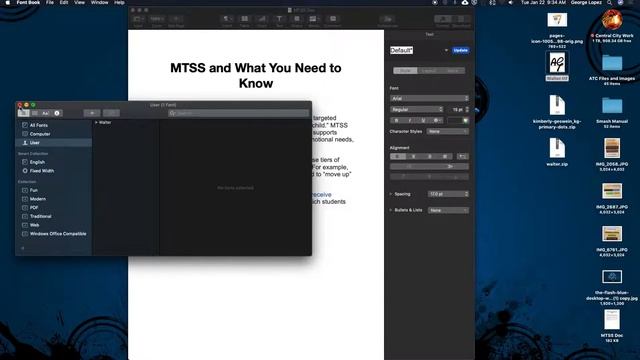This screenshot has width=640, height=360.
Task: Click Insert in Pages toolbar
Action: (227, 20)
